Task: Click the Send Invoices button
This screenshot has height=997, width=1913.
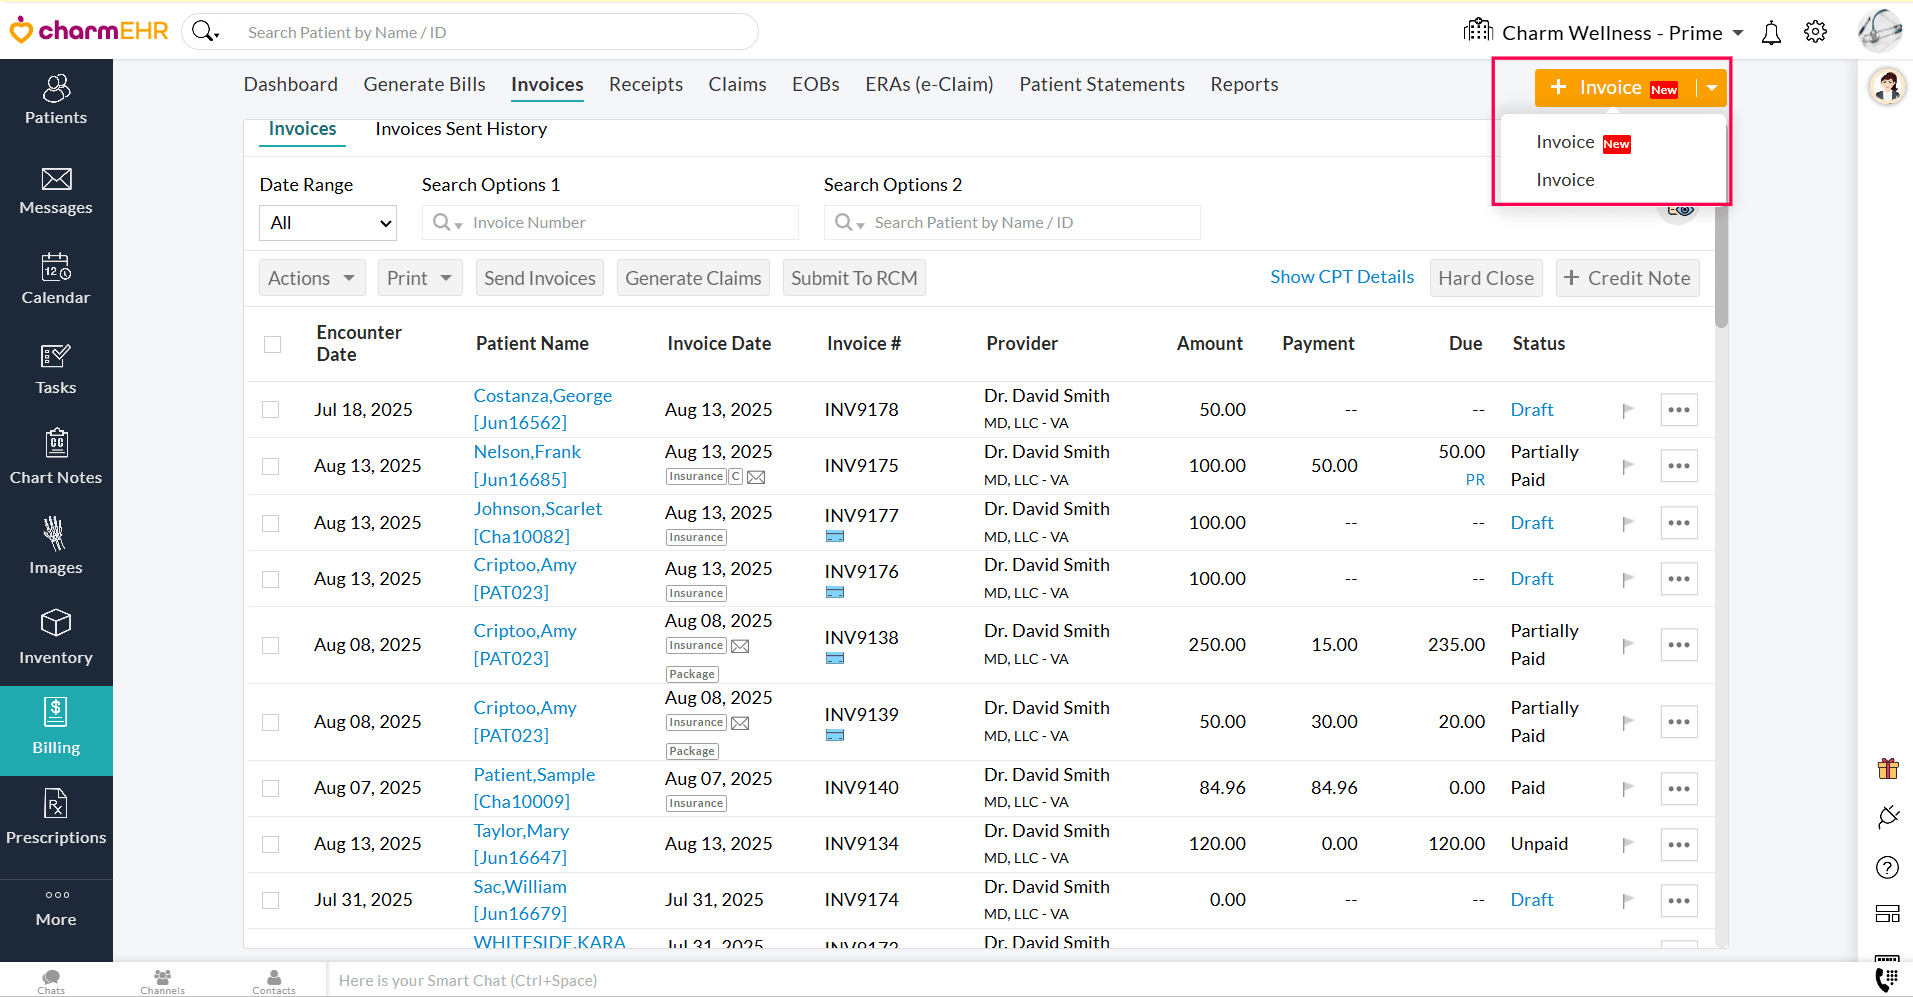Action: (539, 277)
